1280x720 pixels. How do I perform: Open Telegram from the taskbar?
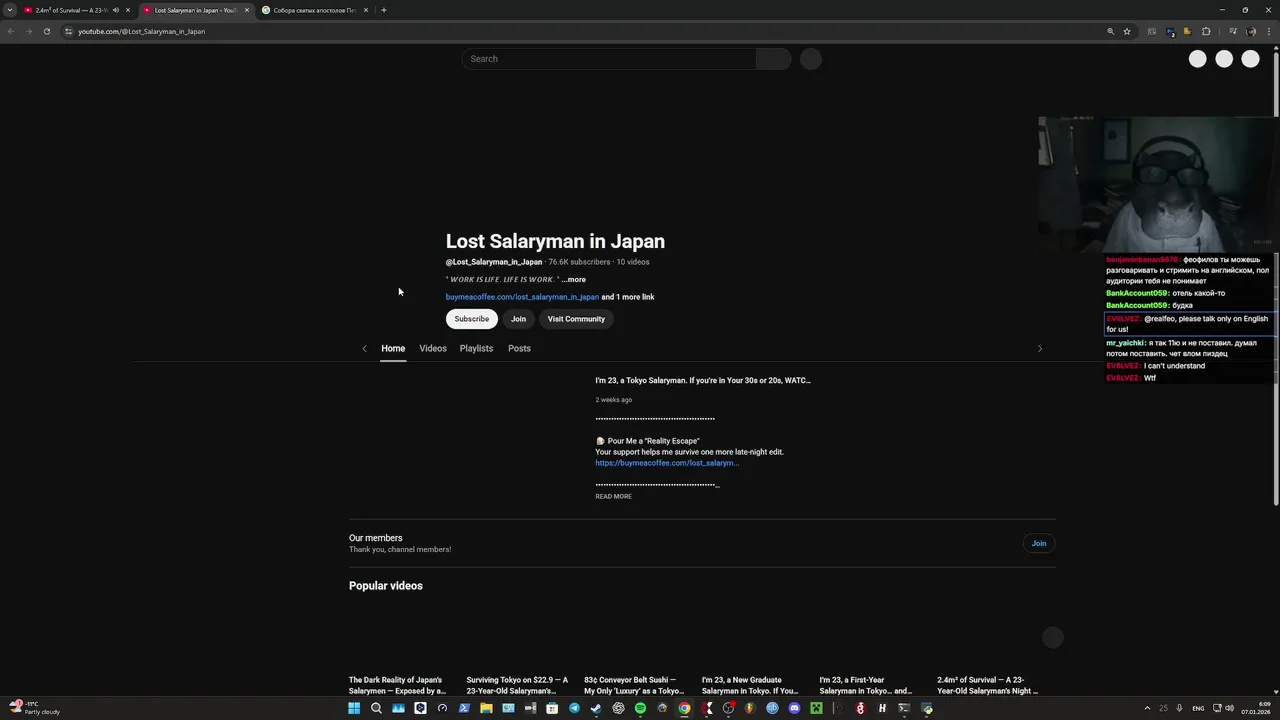tap(574, 708)
